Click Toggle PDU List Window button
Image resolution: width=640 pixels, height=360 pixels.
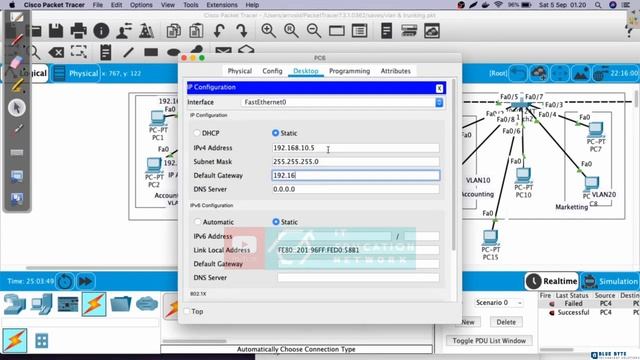[489, 340]
